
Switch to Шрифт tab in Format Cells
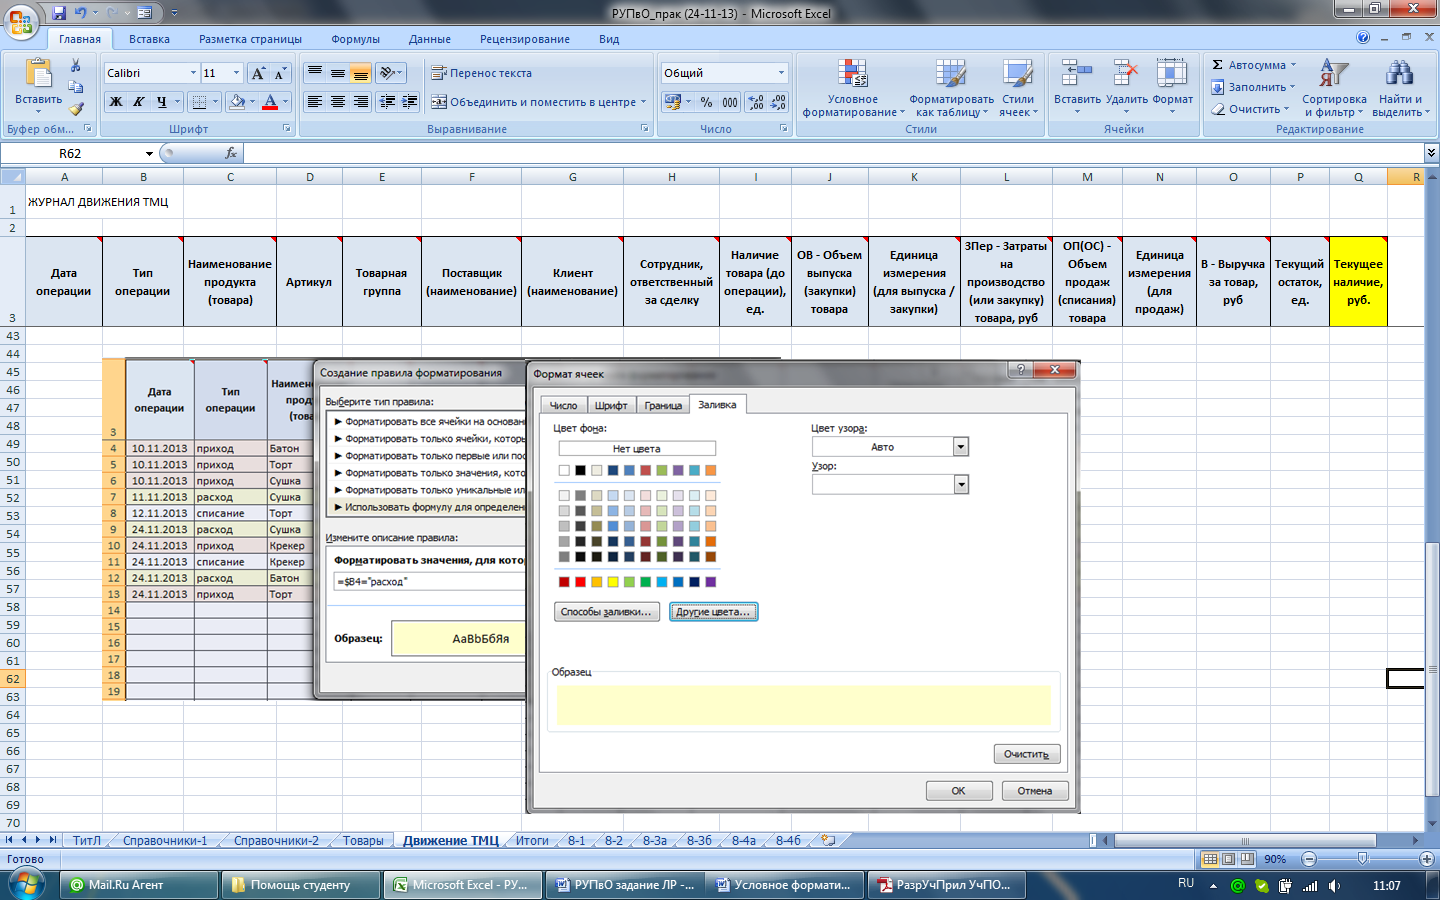(611, 405)
